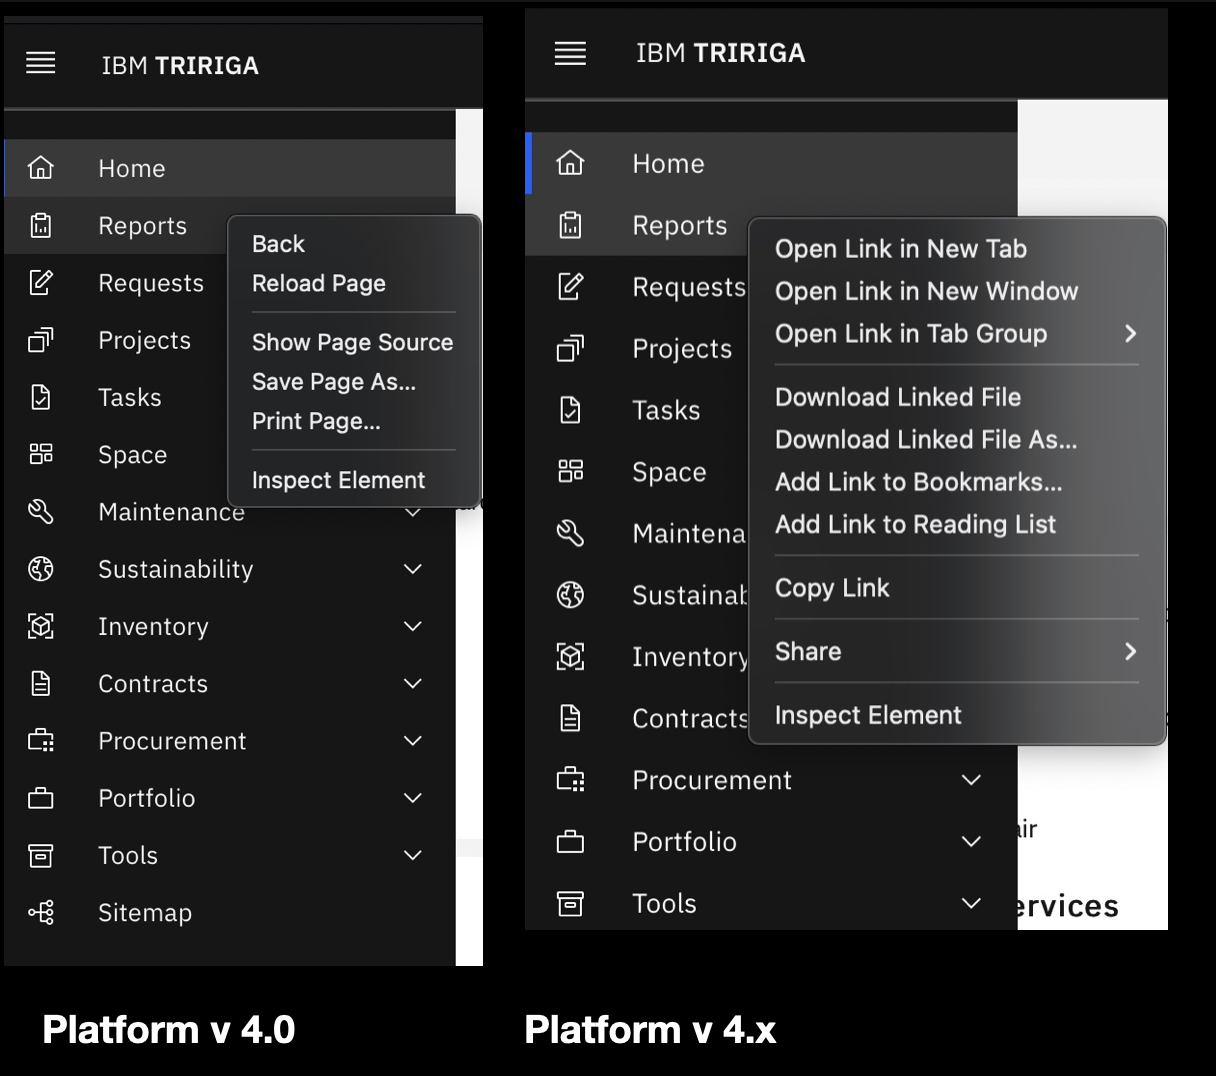Screen dimensions: 1216x1076
Task: Open Share submenu arrow
Action: (x=1130, y=651)
